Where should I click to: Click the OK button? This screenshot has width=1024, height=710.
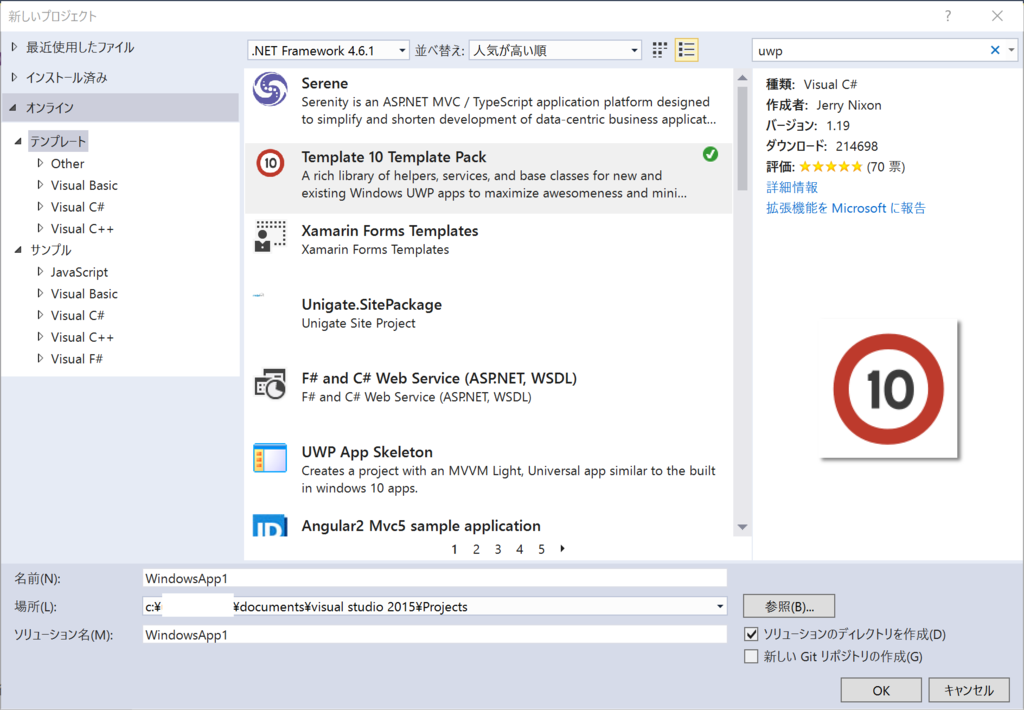[x=881, y=690]
